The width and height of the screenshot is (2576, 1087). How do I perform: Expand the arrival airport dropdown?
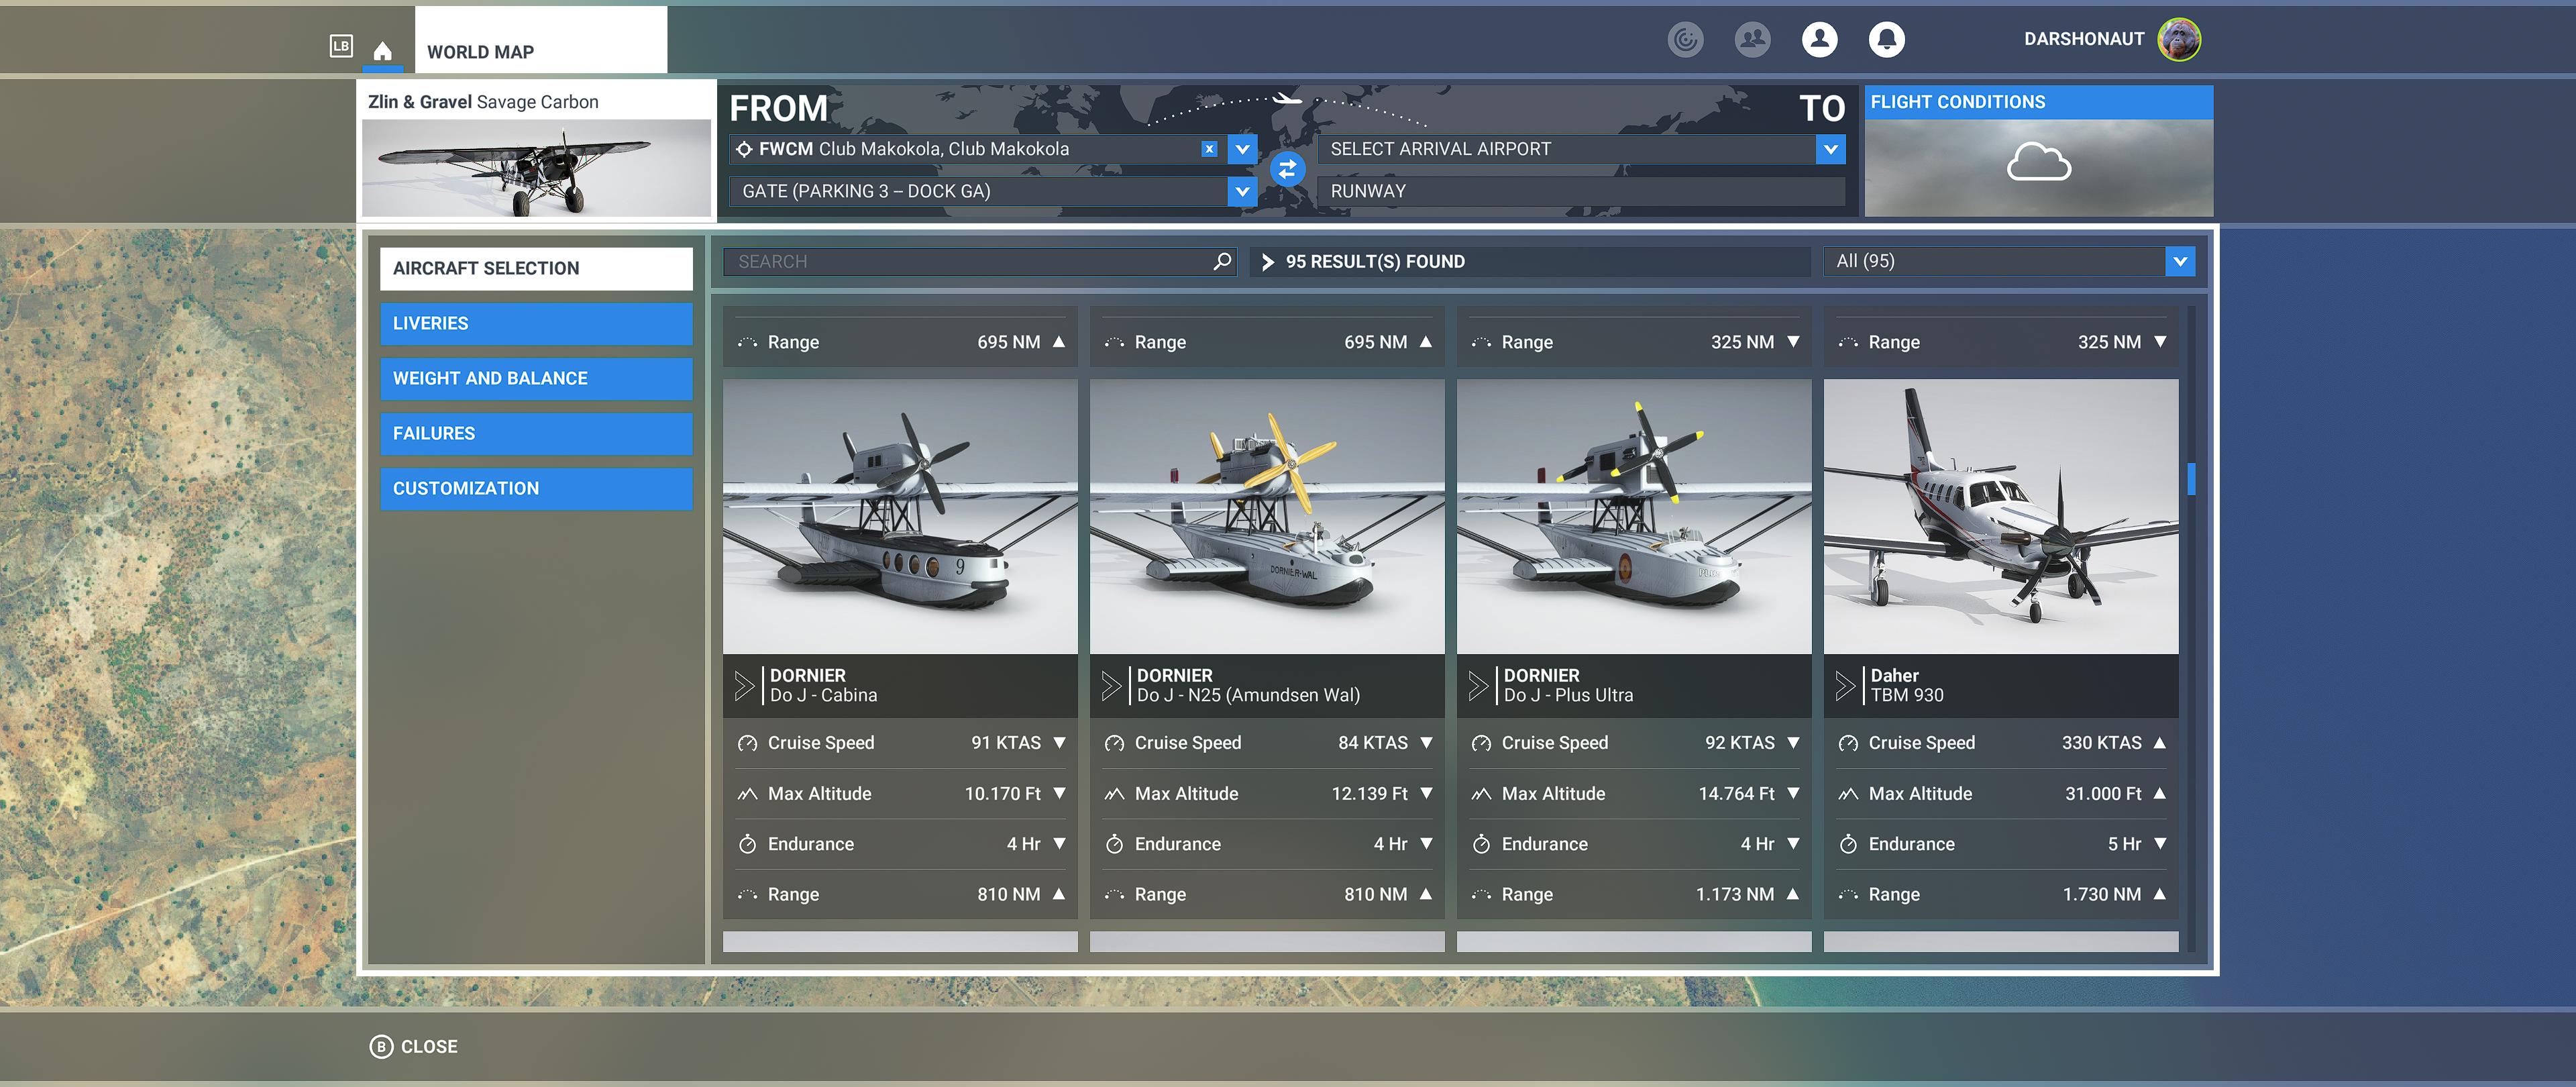[x=1830, y=149]
